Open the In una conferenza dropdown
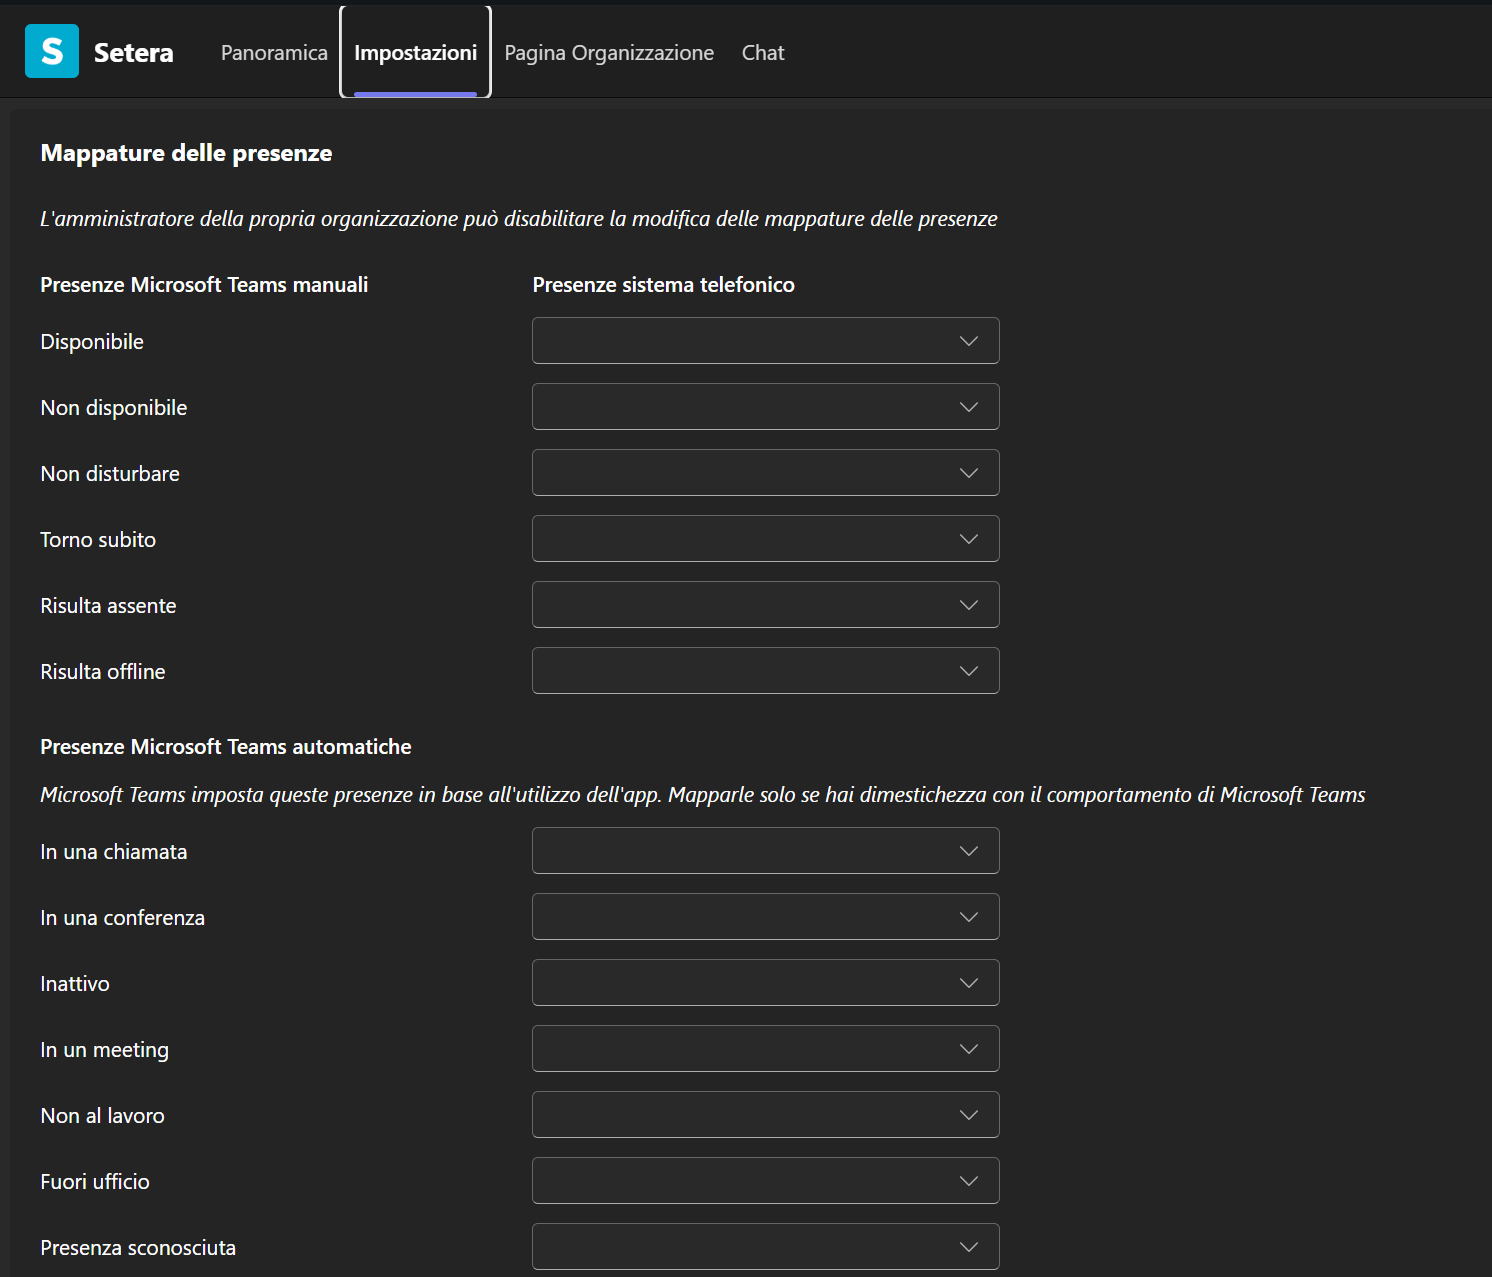The width and height of the screenshot is (1492, 1277). (x=765, y=917)
